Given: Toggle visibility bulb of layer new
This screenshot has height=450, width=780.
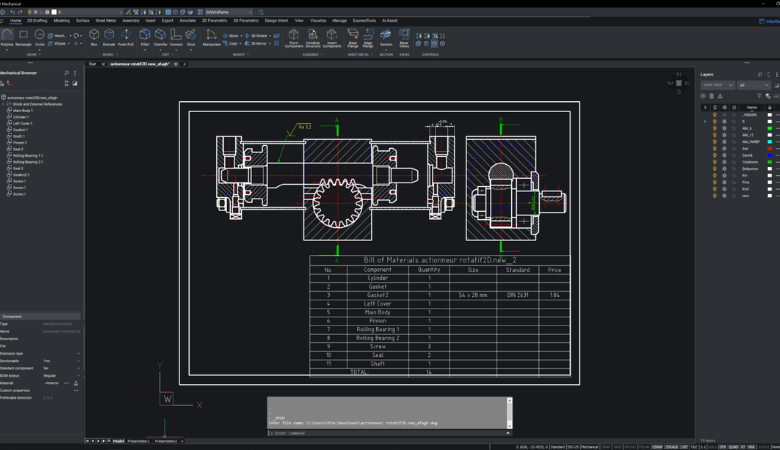Looking at the screenshot, I should pos(715,195).
